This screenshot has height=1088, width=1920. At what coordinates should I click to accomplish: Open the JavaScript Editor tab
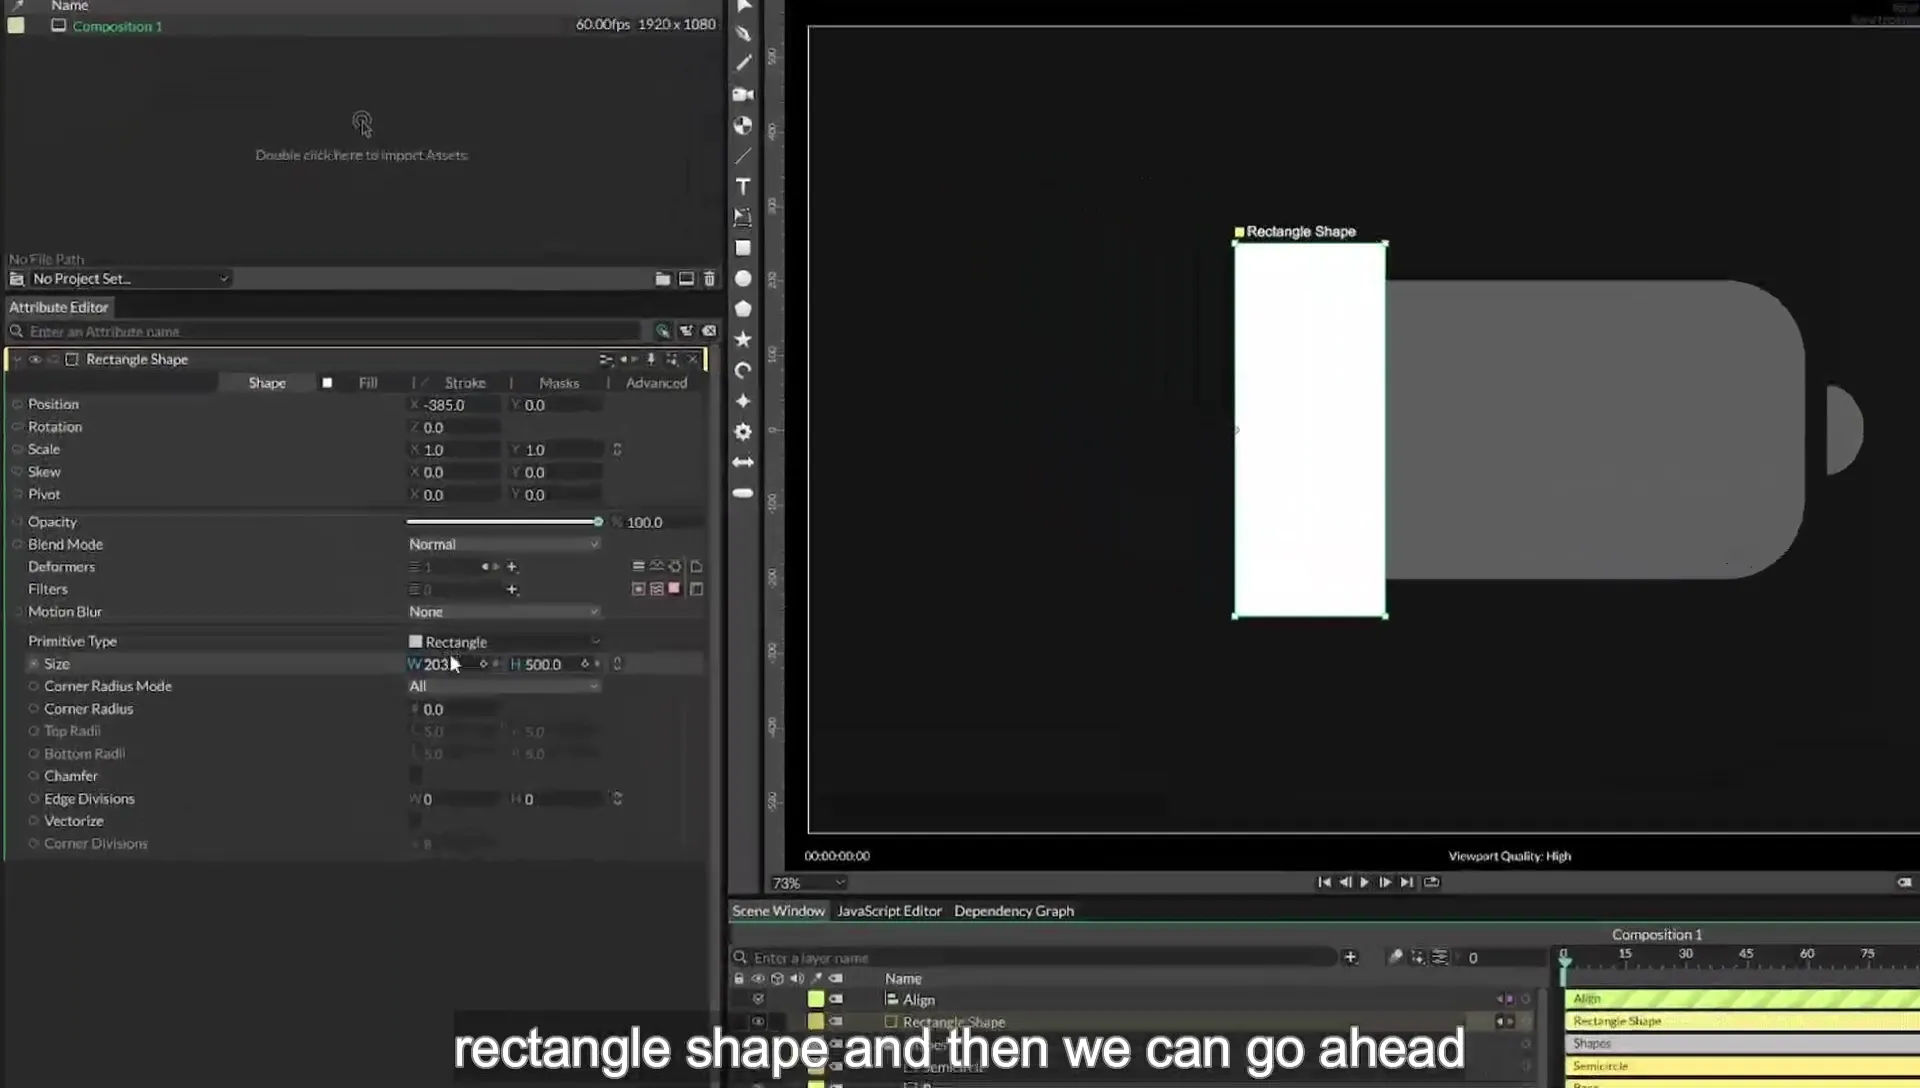click(x=889, y=911)
